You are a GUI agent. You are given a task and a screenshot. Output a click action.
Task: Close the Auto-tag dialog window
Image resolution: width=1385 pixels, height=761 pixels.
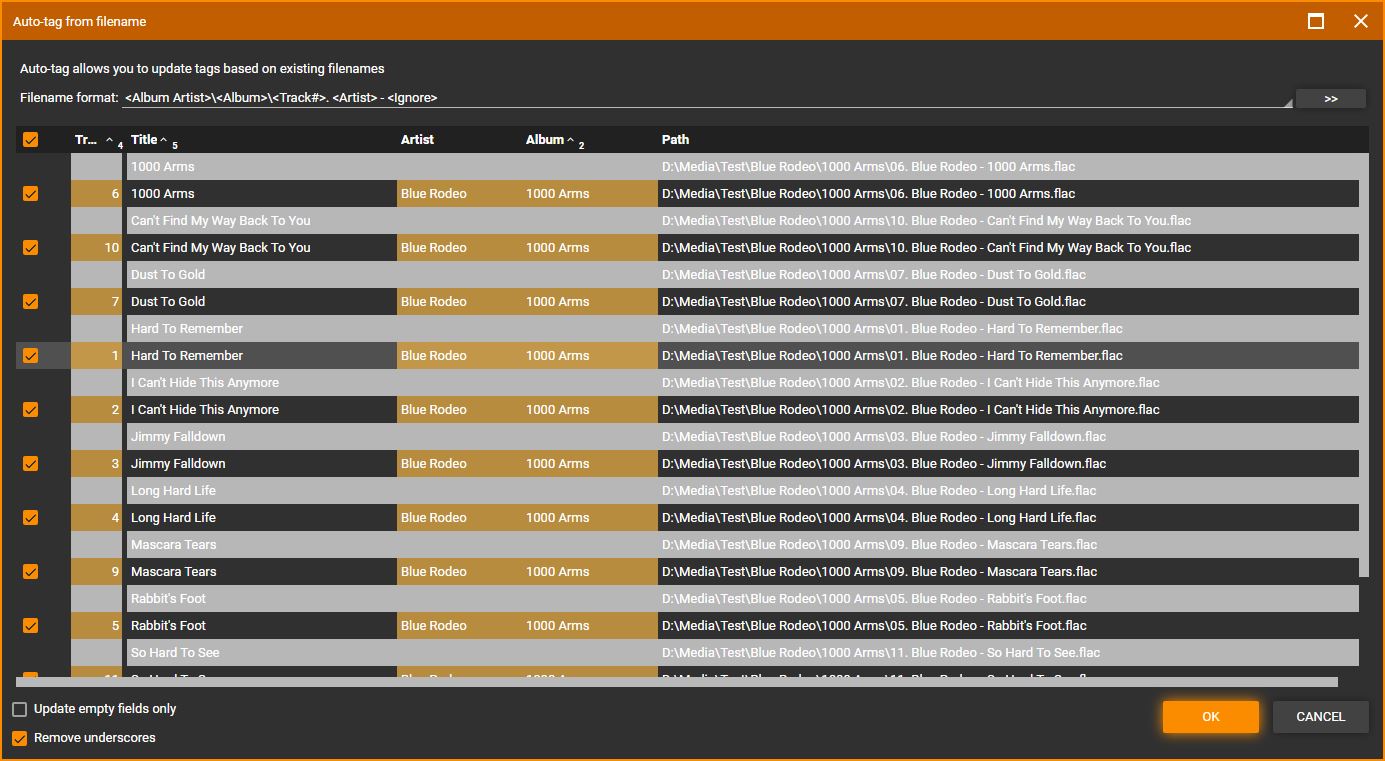pyautogui.click(x=1360, y=21)
